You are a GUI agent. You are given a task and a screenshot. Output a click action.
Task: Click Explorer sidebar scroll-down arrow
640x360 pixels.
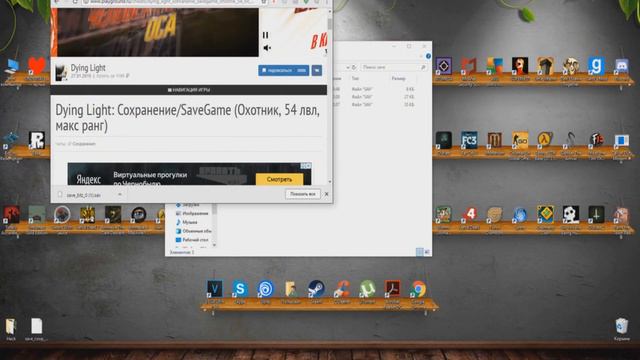[214, 245]
